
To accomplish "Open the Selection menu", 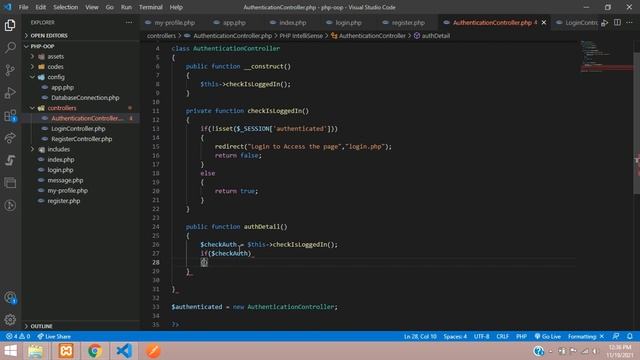I will coord(65,7).
